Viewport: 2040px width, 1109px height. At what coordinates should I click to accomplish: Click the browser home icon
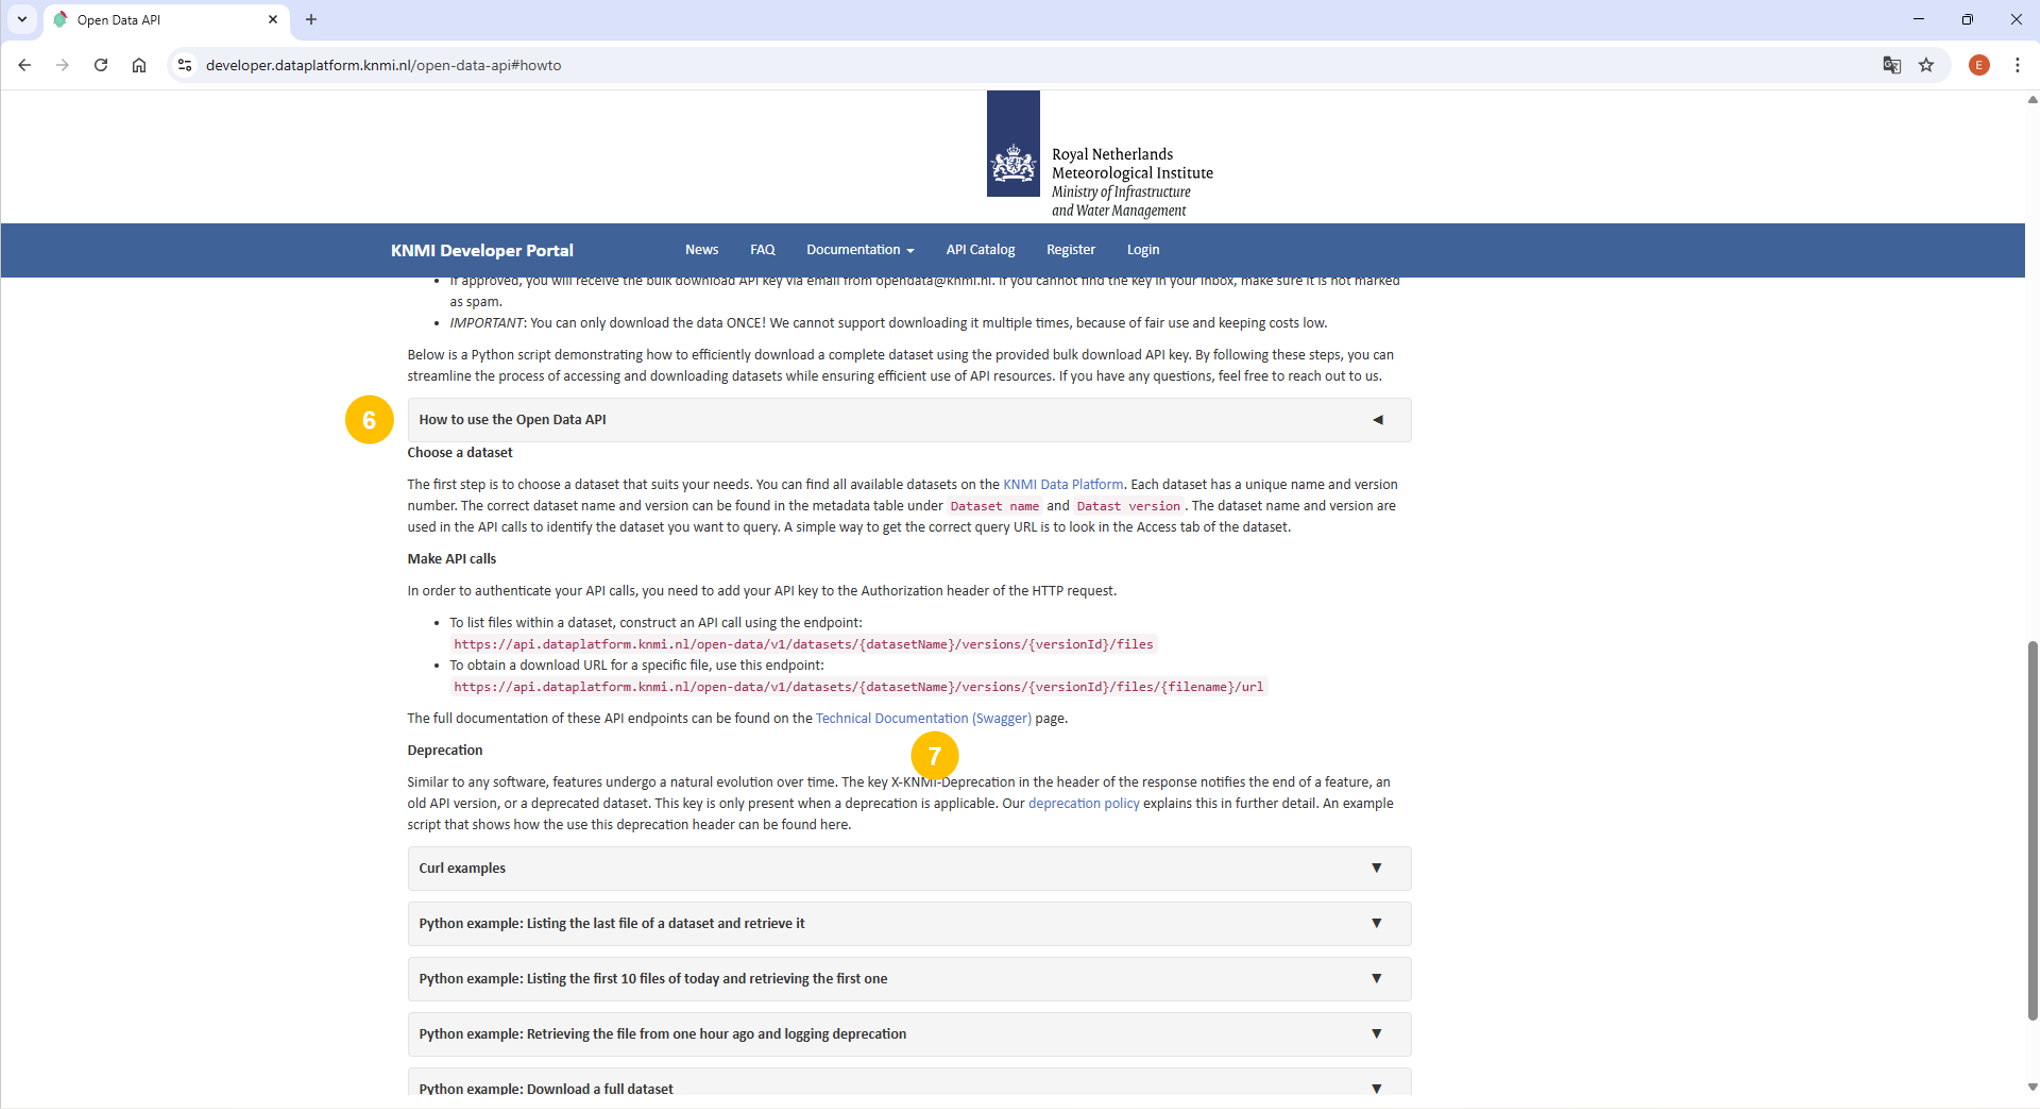click(x=139, y=65)
